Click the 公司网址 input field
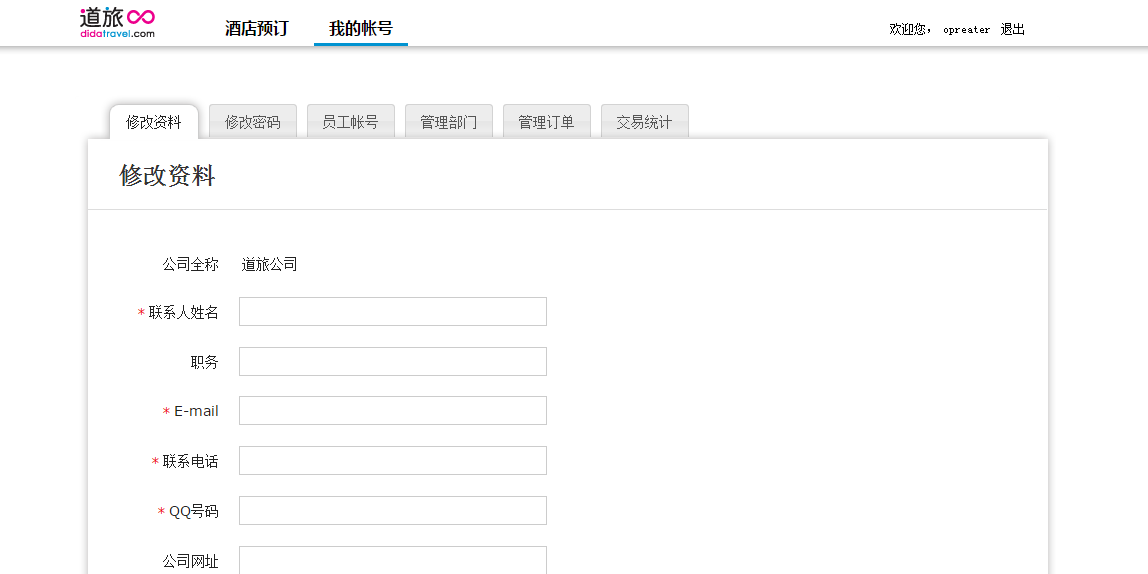The width and height of the screenshot is (1148, 574). click(x=392, y=560)
